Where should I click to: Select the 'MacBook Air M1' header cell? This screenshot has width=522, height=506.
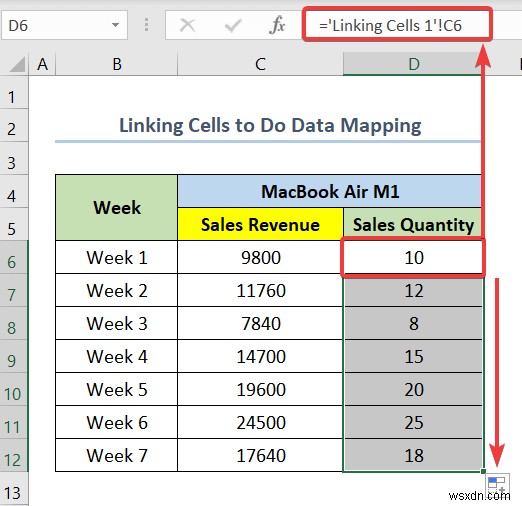(x=330, y=191)
